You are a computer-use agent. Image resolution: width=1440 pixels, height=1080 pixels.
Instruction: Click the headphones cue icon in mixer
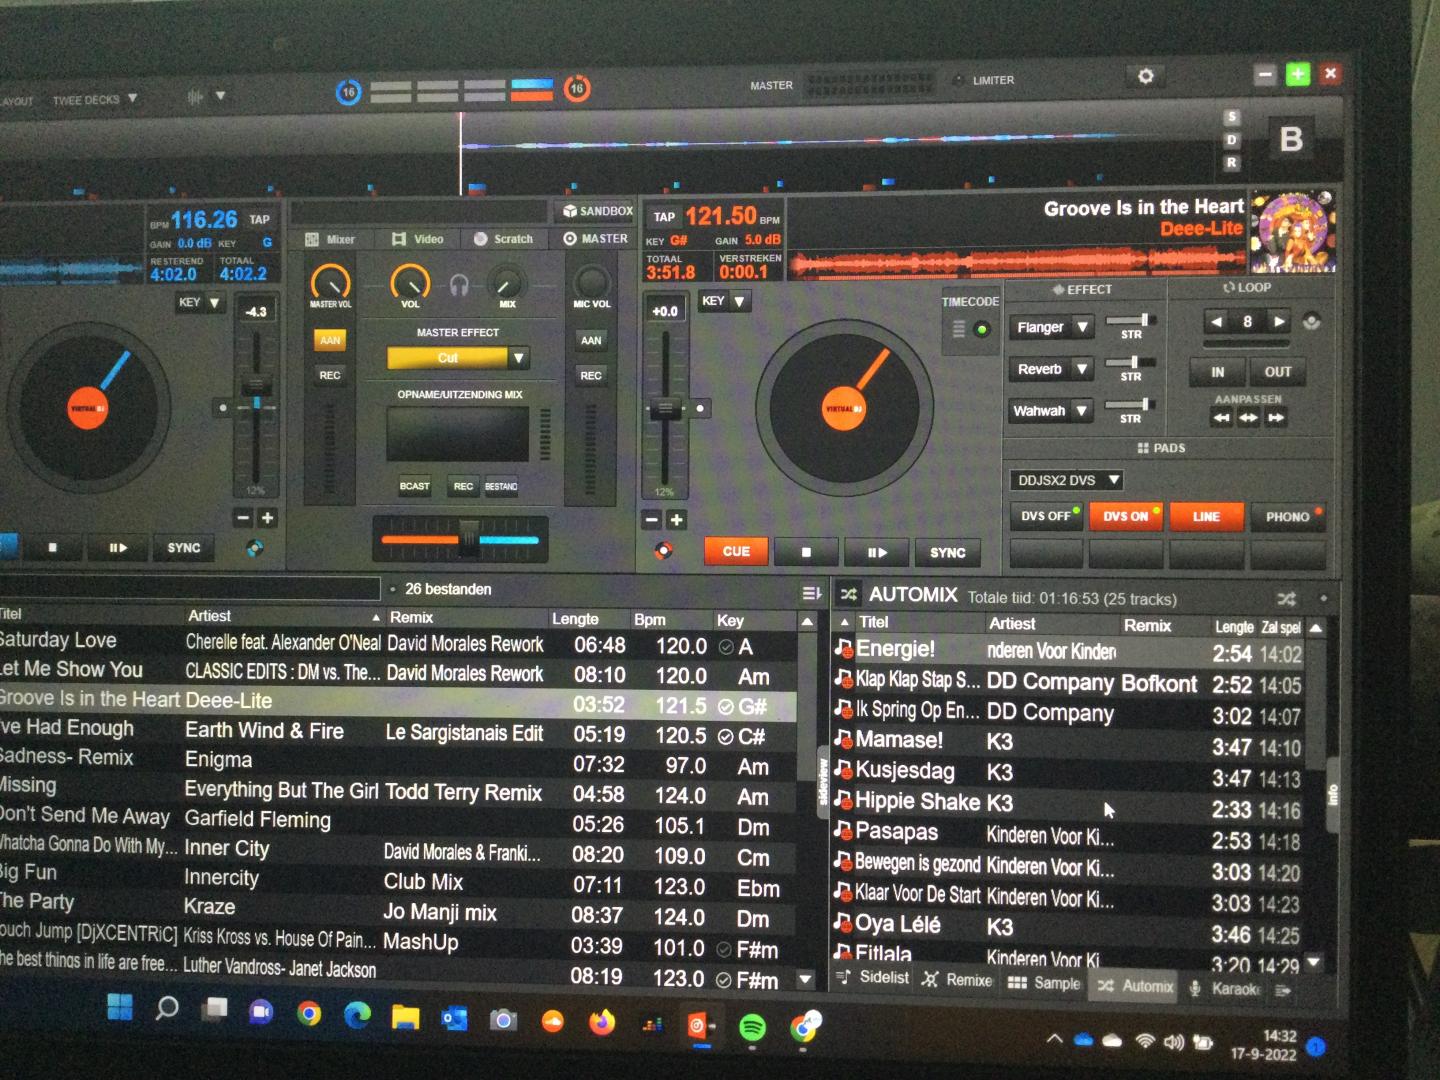459,285
